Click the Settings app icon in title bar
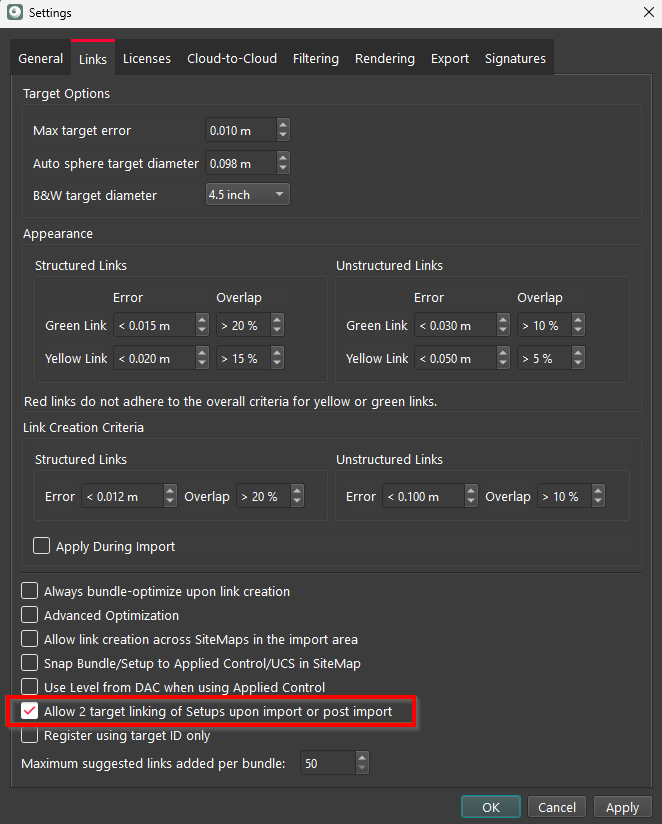Screen dimensions: 662x824 pos(15,13)
